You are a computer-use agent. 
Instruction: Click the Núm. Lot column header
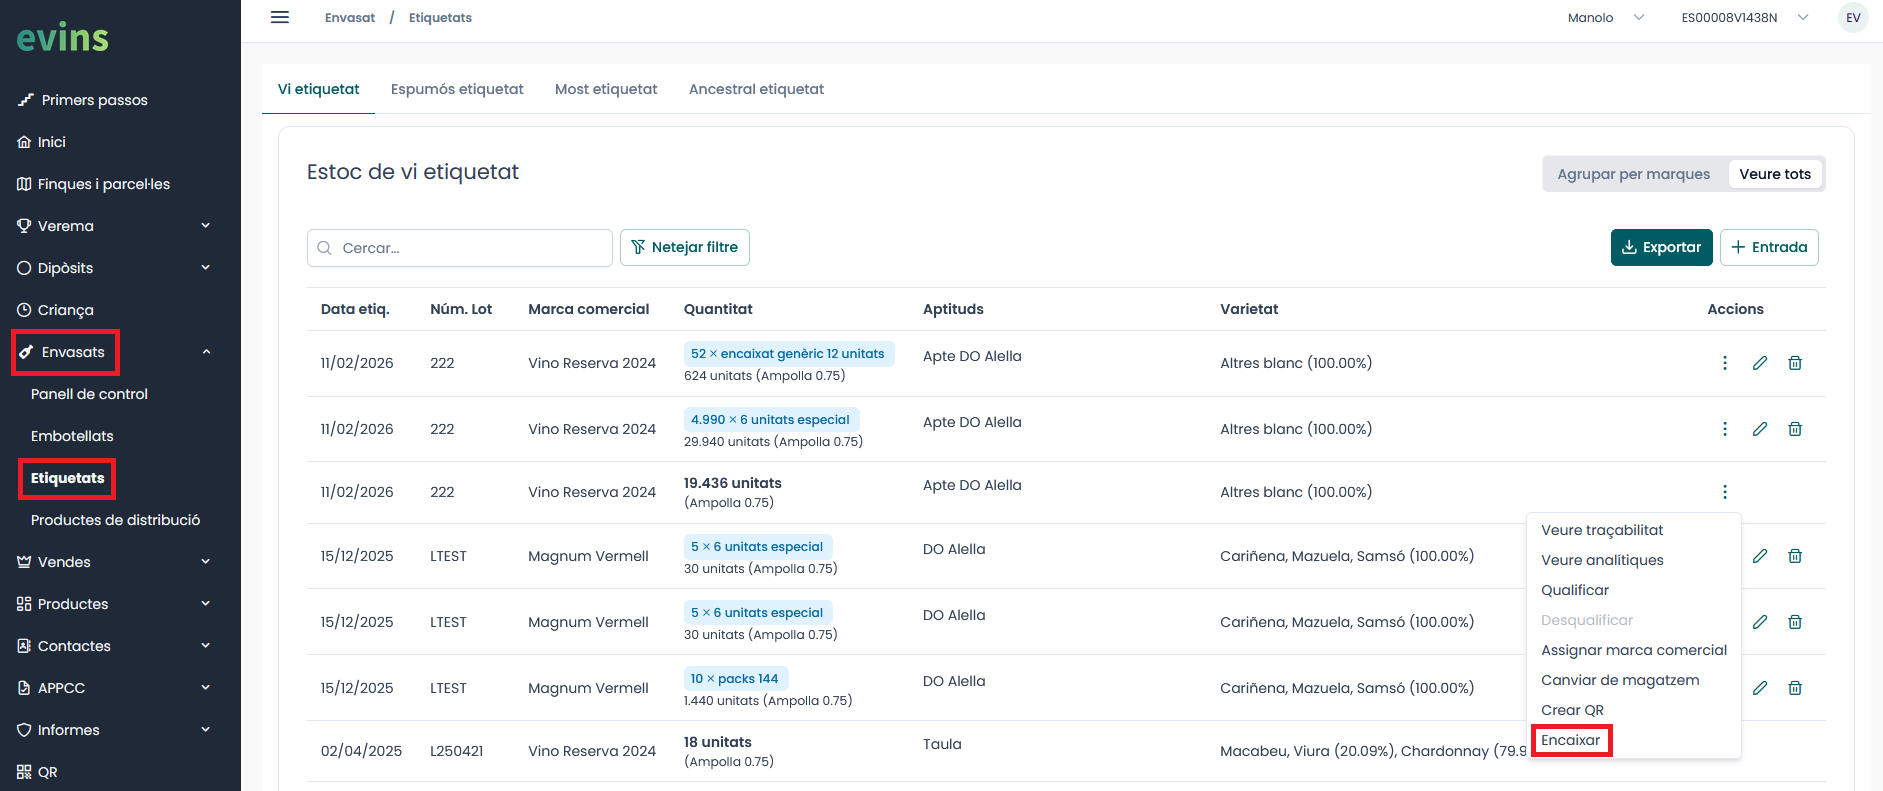coord(461,309)
